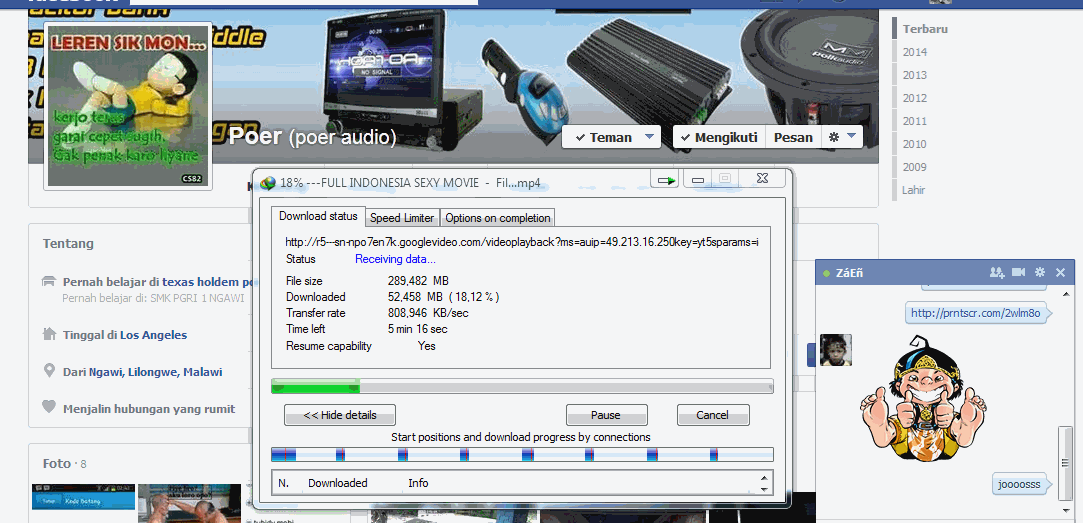Screen dimensions: 1083x523
Task: Pause the current download
Action: pos(606,415)
